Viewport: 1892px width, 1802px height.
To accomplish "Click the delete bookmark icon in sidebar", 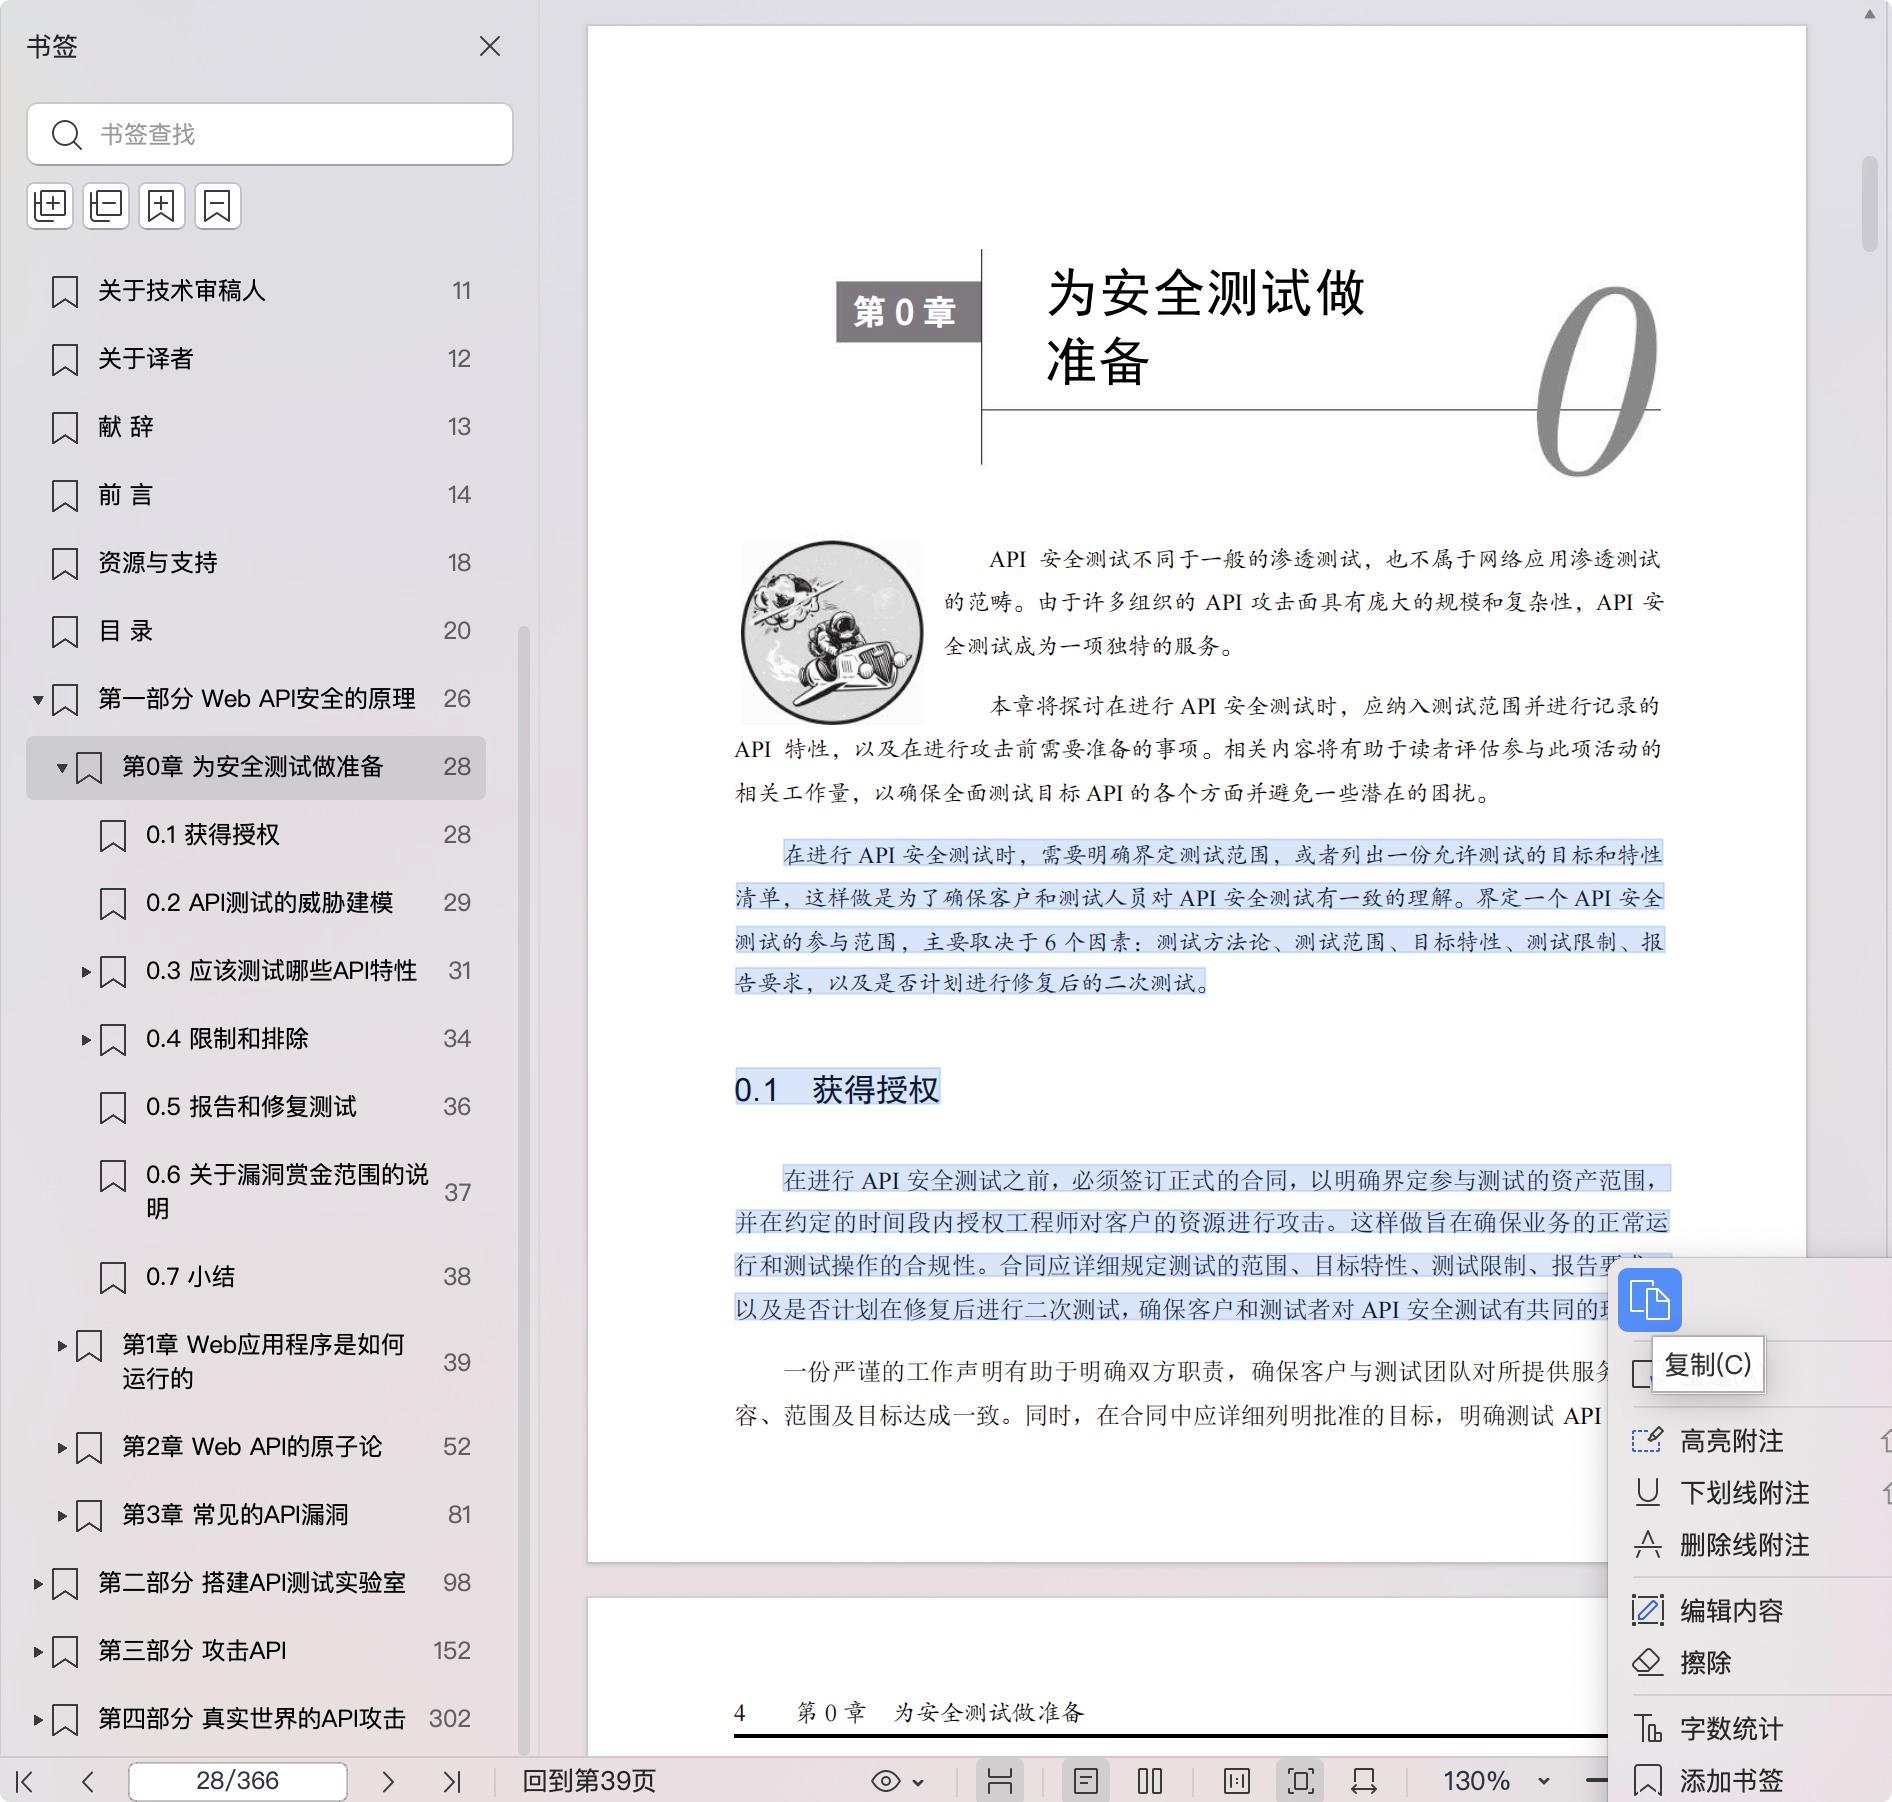I will pos(217,206).
